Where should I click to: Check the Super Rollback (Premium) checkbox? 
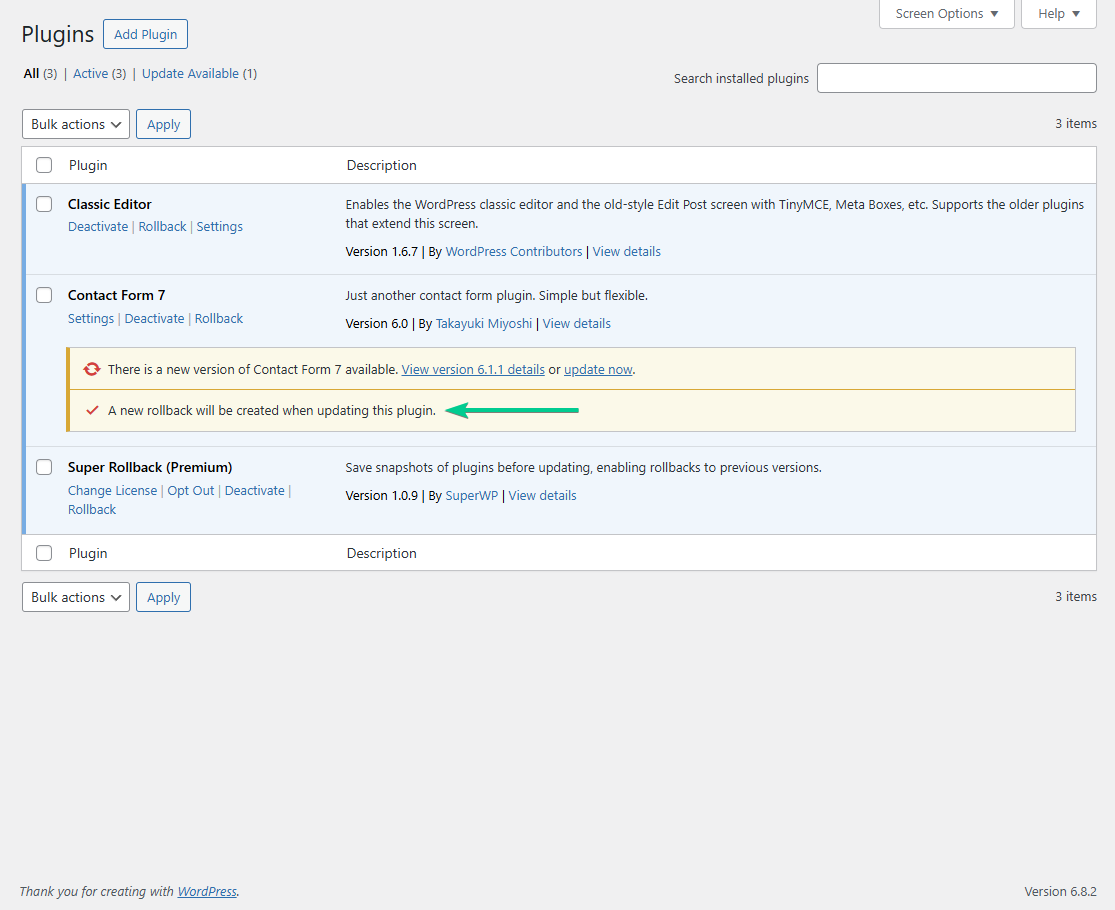pyautogui.click(x=44, y=467)
